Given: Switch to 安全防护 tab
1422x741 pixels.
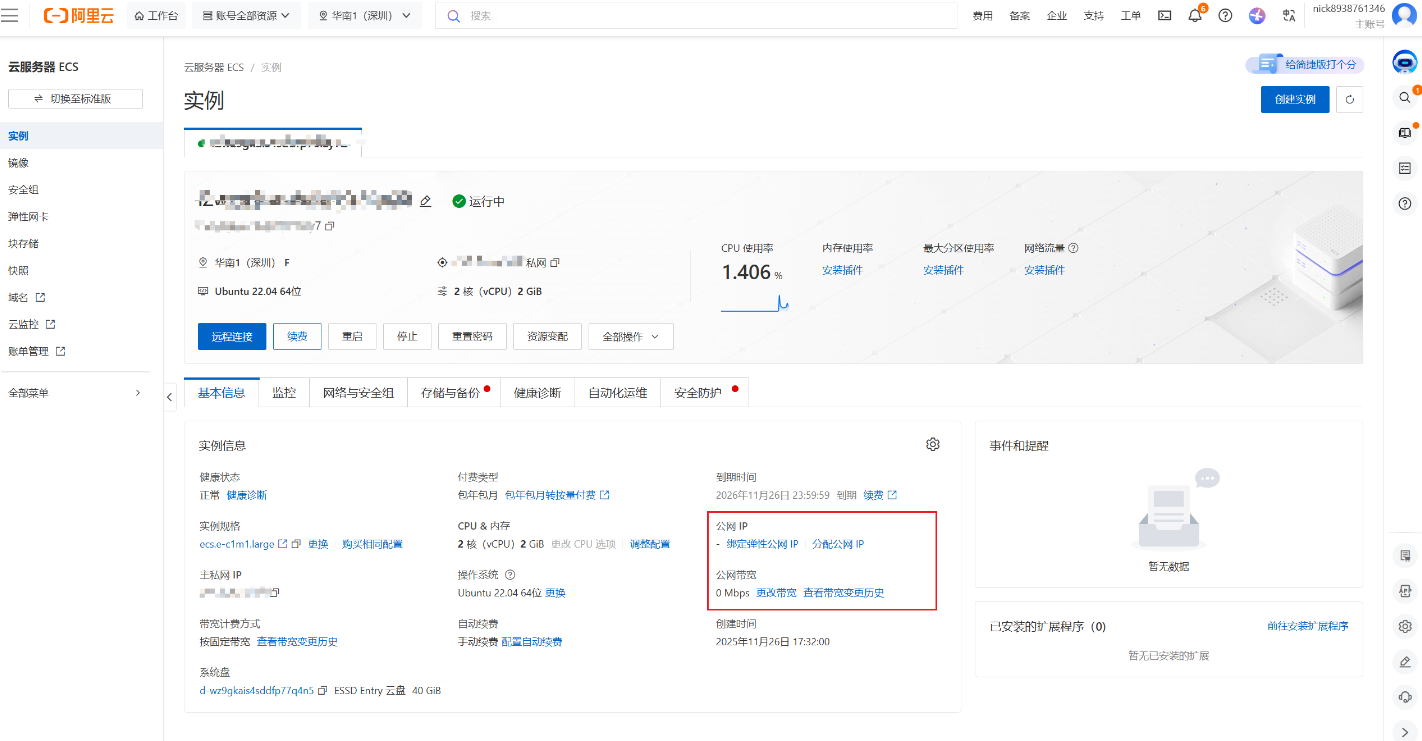Looking at the screenshot, I should point(704,393).
